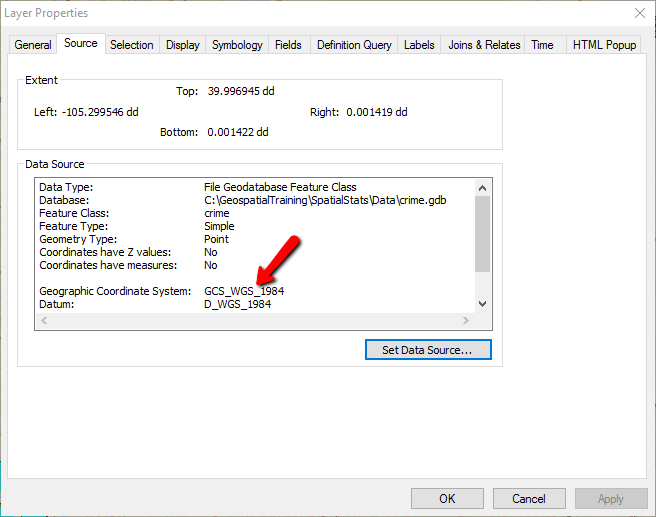This screenshot has height=517, width=656.
Task: Click the GCS_WGS_1984 coordinate system value
Action: coord(244,291)
